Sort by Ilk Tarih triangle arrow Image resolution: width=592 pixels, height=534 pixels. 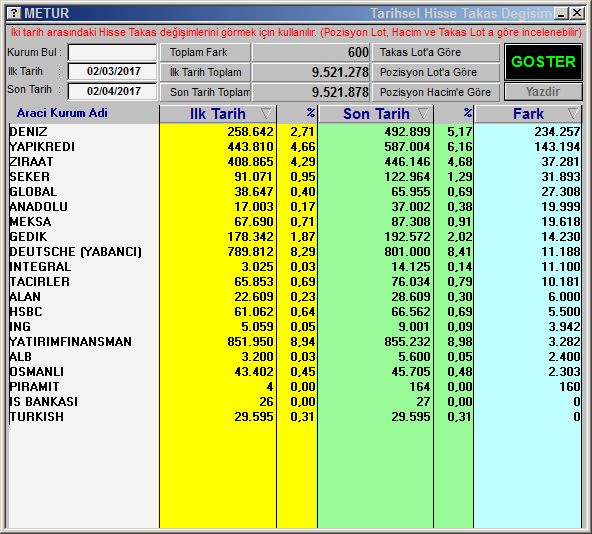(x=266, y=113)
